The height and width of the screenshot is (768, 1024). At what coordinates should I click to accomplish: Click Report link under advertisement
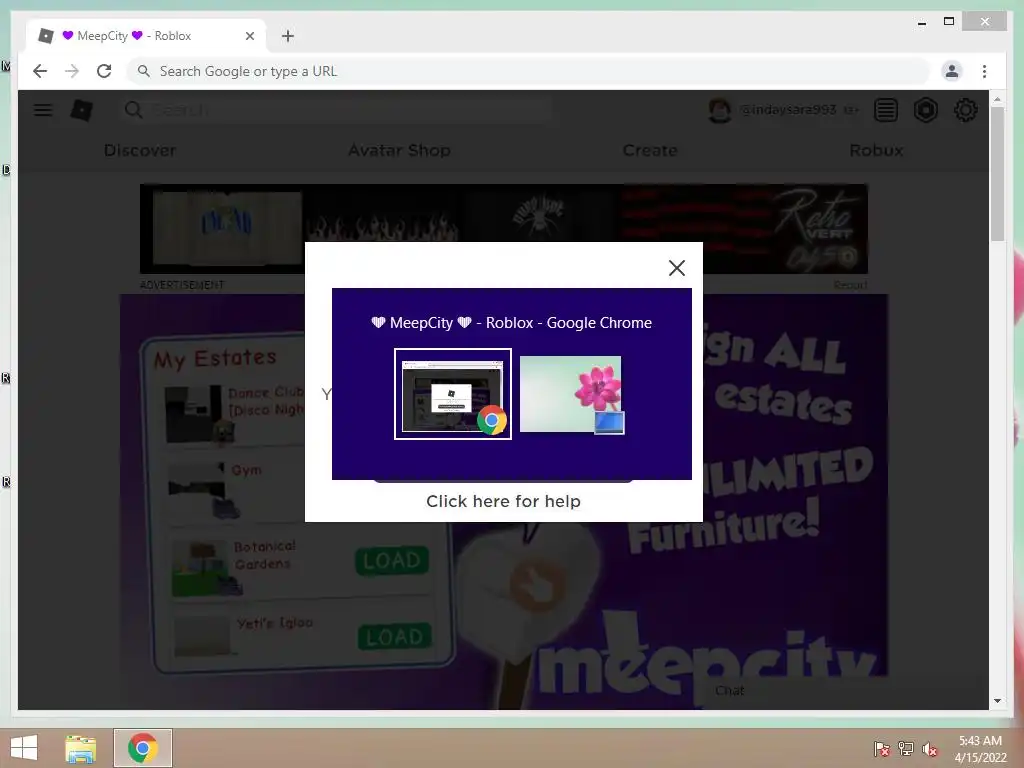[850, 285]
